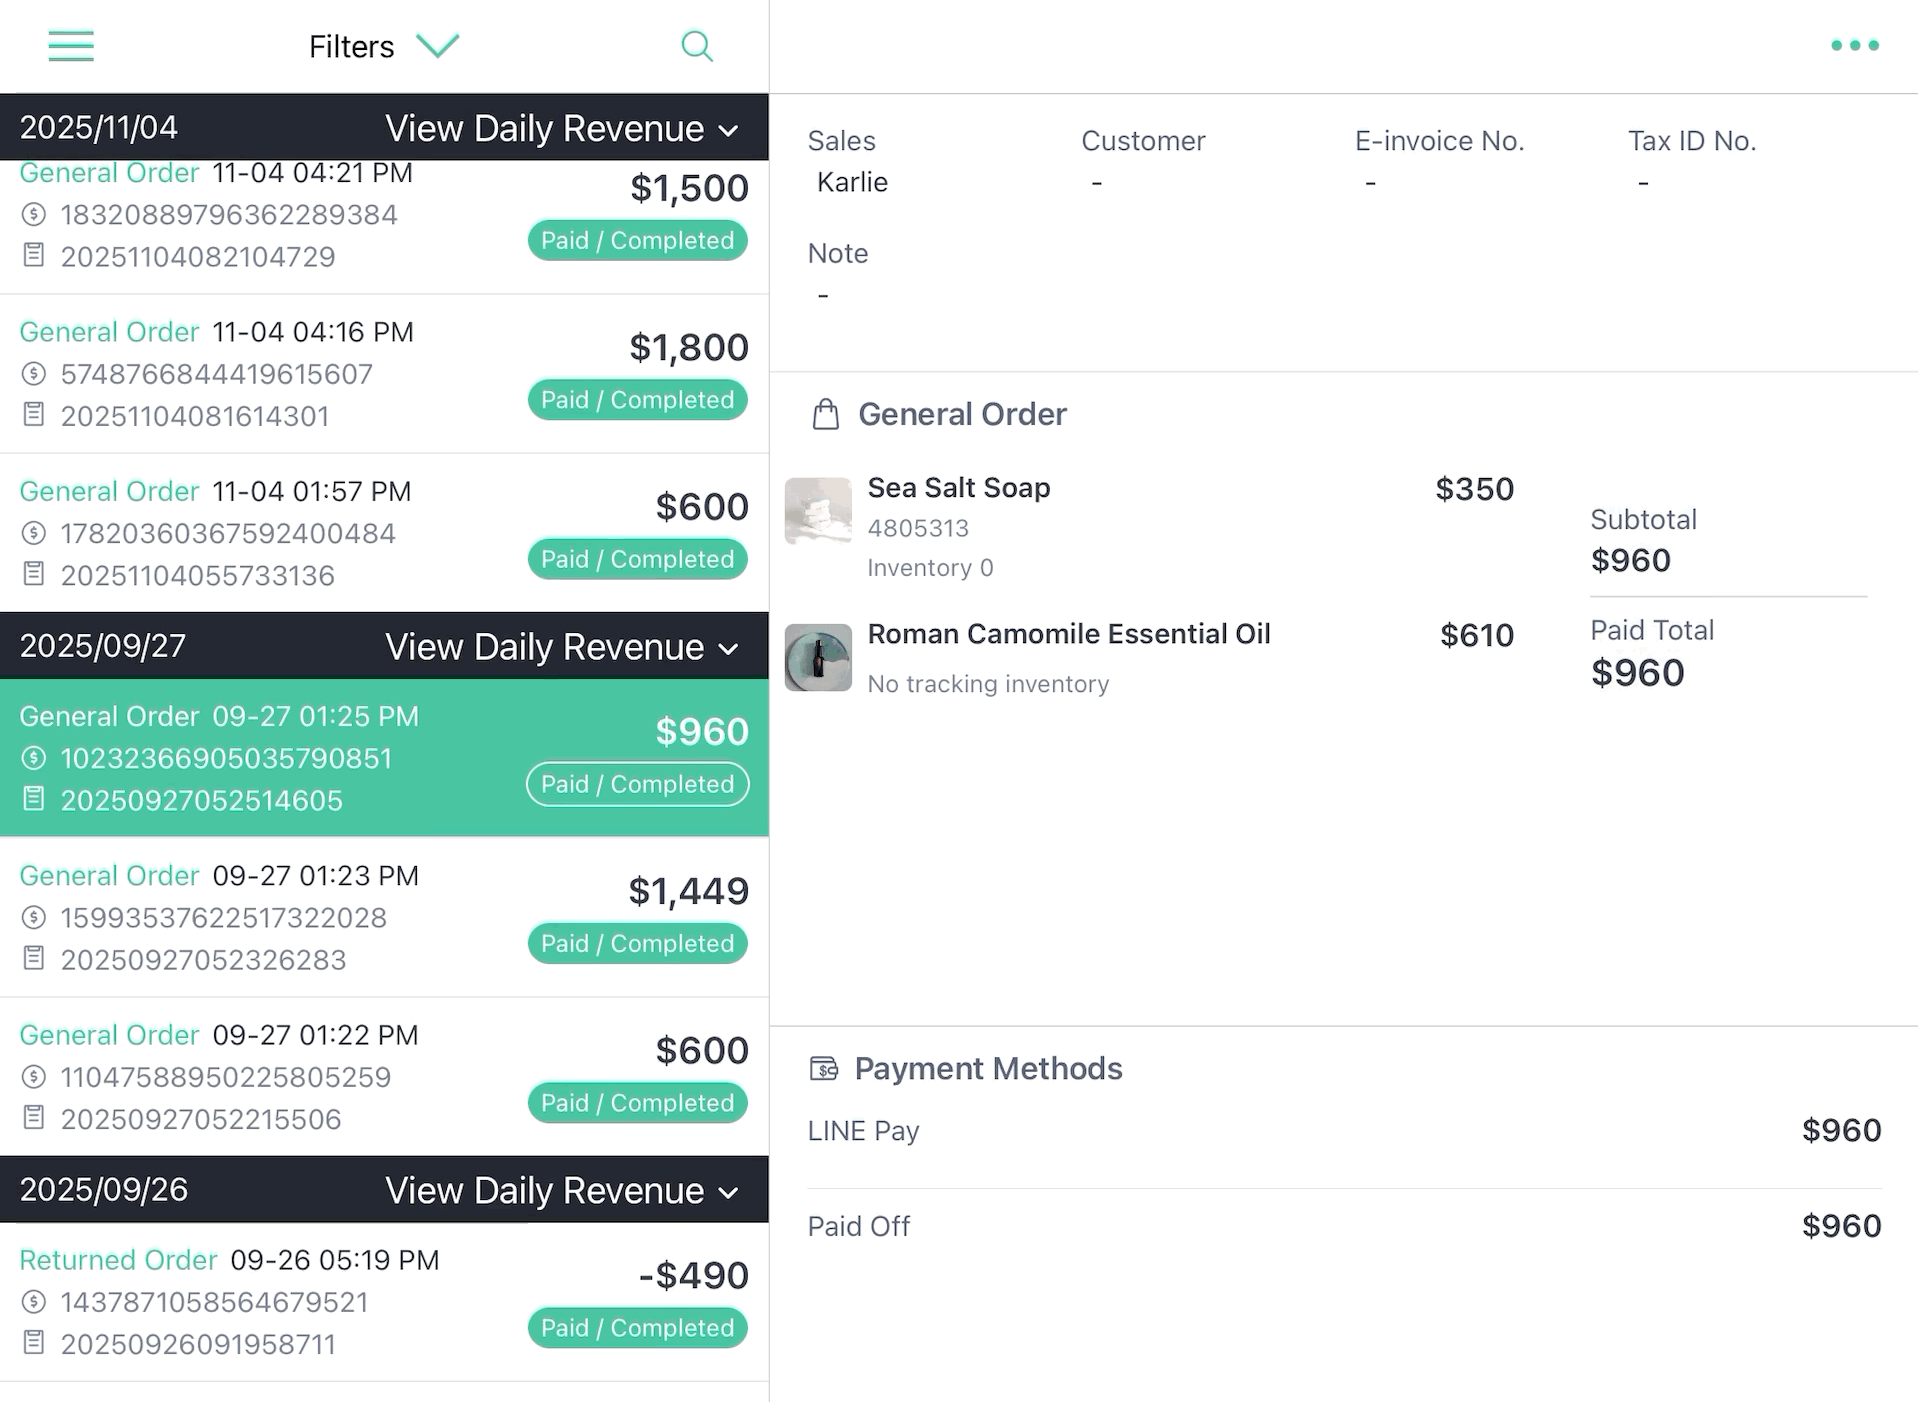Tap the search magnifier icon
This screenshot has height=1402, width=1918.
697,46
